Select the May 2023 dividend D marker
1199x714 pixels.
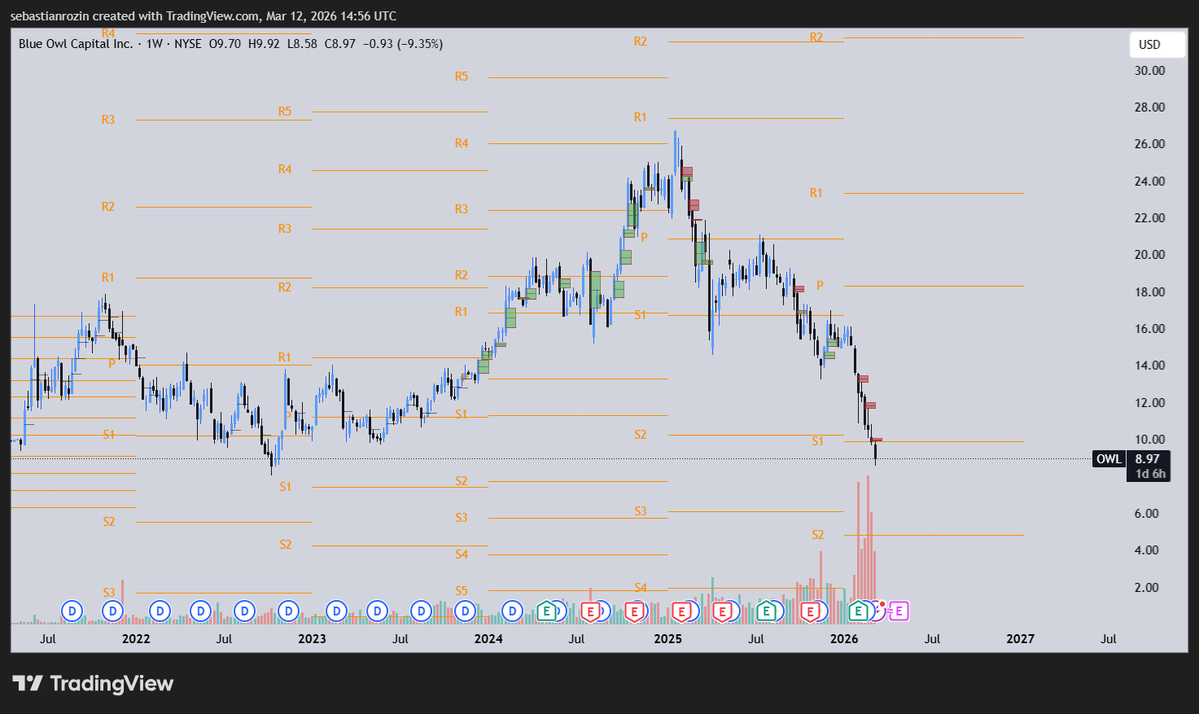[x=377, y=611]
